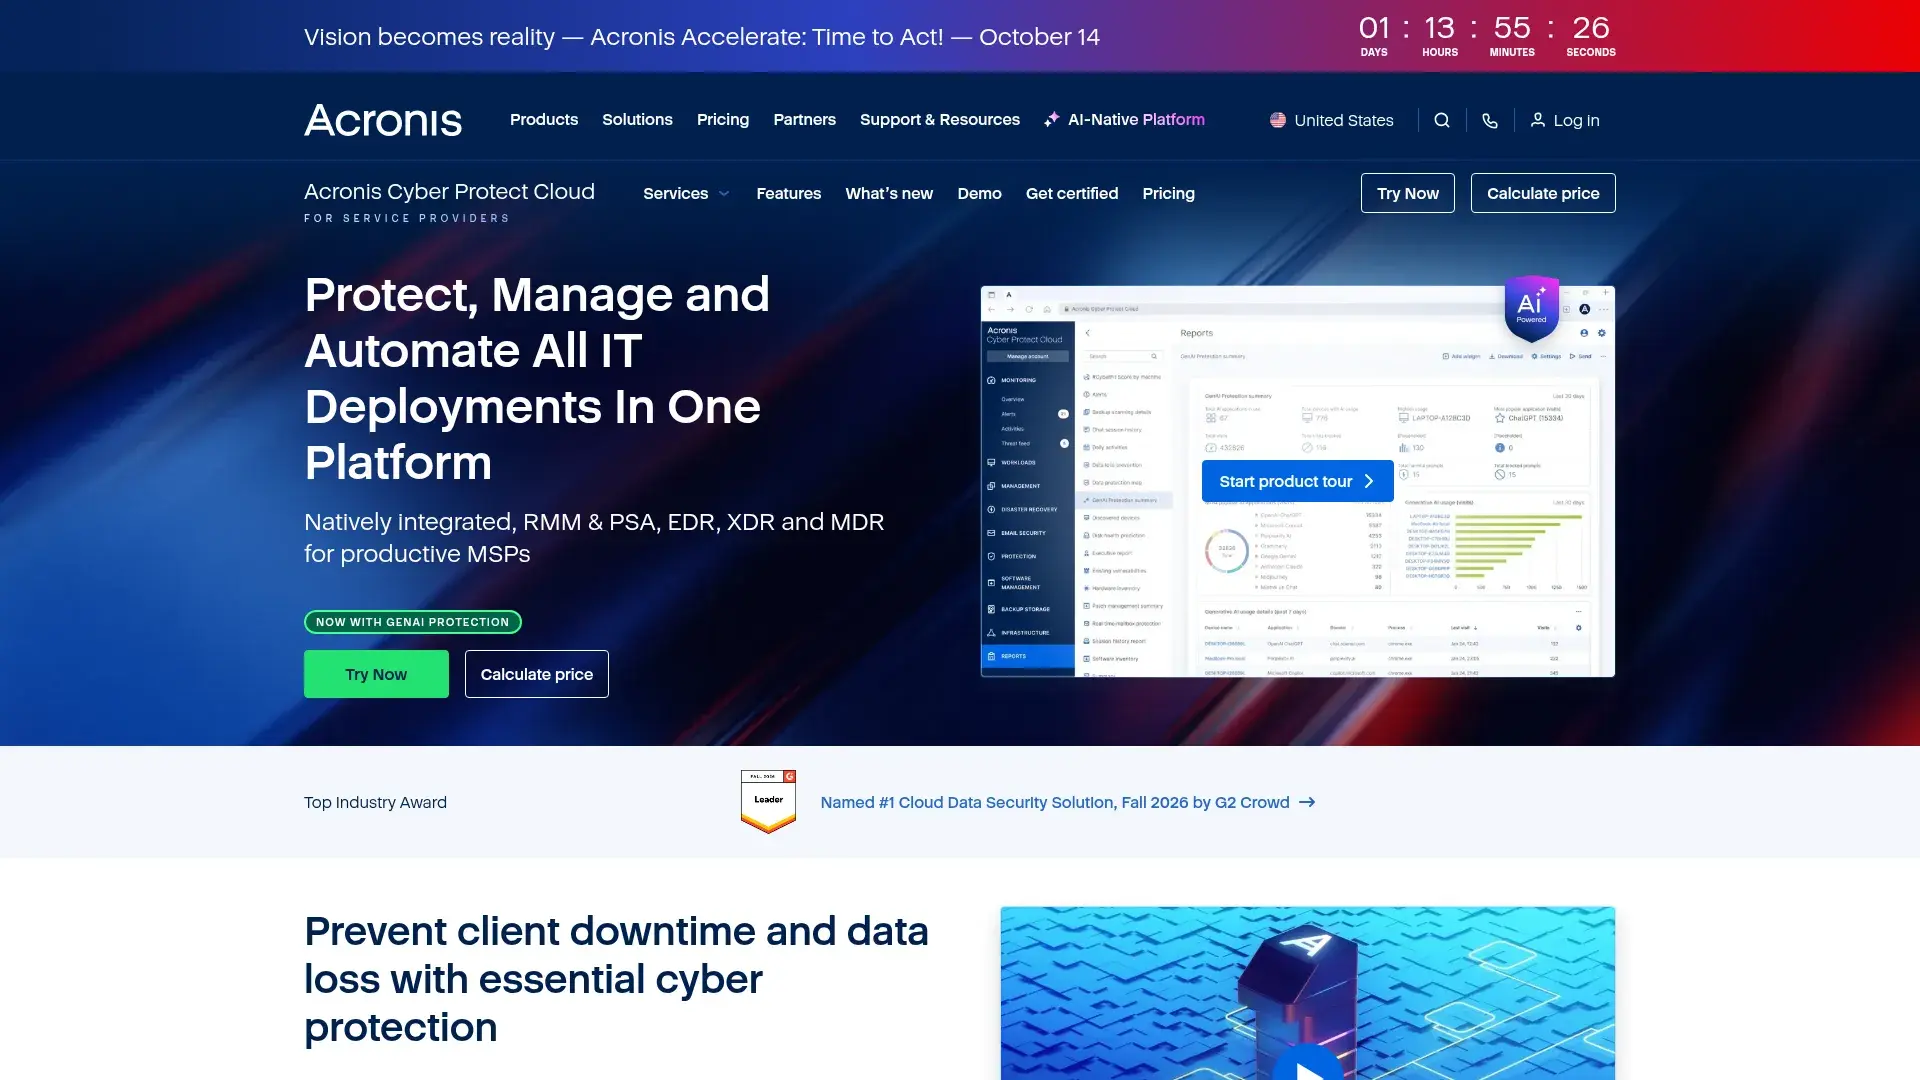Click the Acronis Accelerate event banner text
The height and width of the screenshot is (1080, 1920).
point(702,37)
